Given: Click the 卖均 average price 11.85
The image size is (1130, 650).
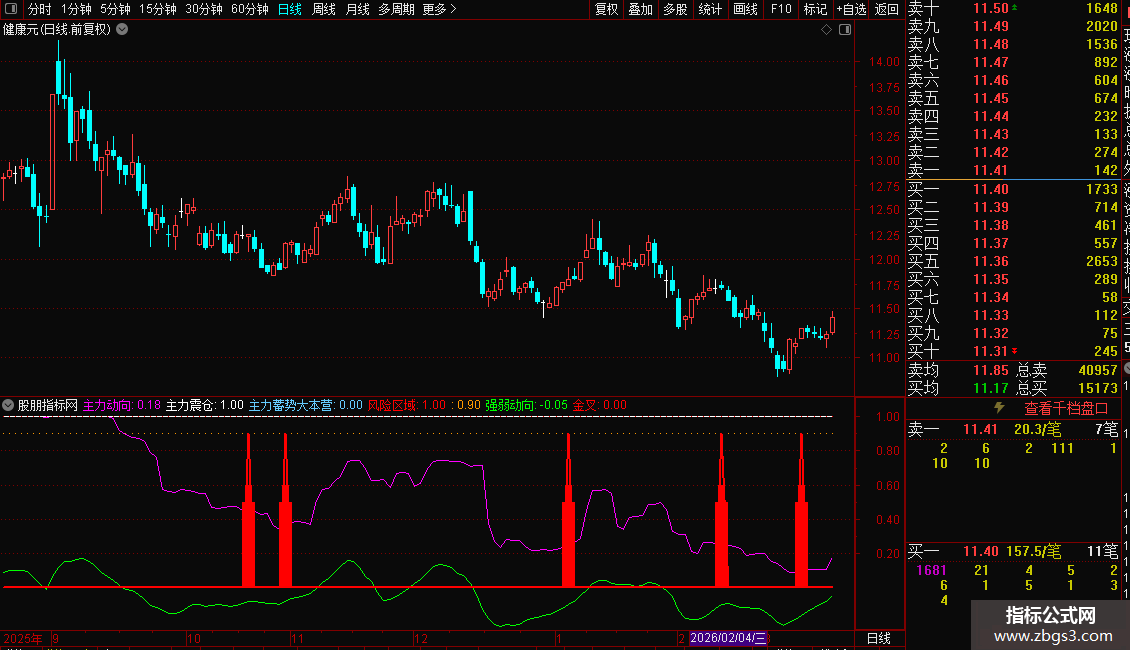Looking at the screenshot, I should (990, 370).
